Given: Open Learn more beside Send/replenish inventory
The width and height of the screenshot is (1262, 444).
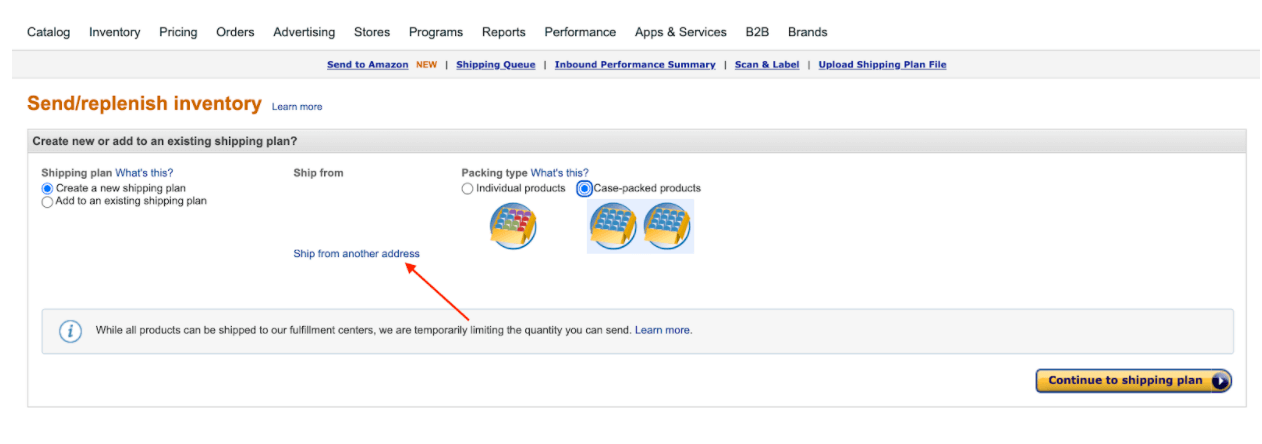Looking at the screenshot, I should (297, 107).
